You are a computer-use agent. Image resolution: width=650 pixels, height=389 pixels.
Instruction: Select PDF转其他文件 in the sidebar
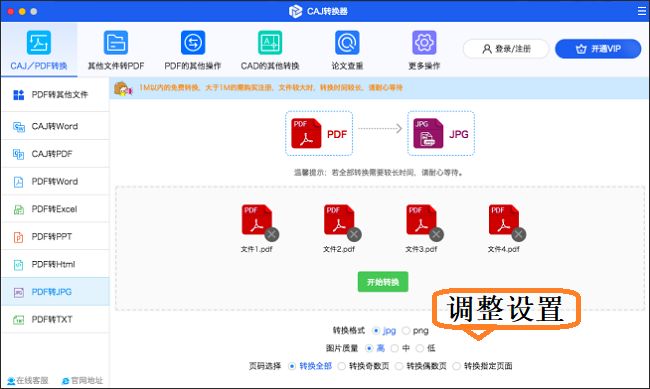coord(55,95)
